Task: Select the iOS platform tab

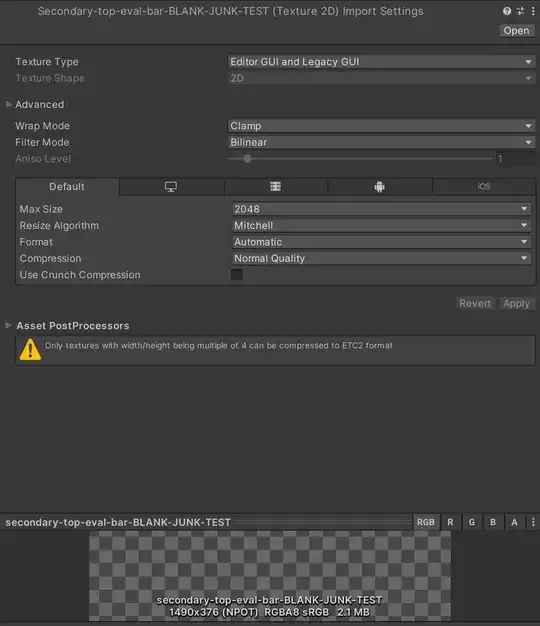Action: coord(484,187)
